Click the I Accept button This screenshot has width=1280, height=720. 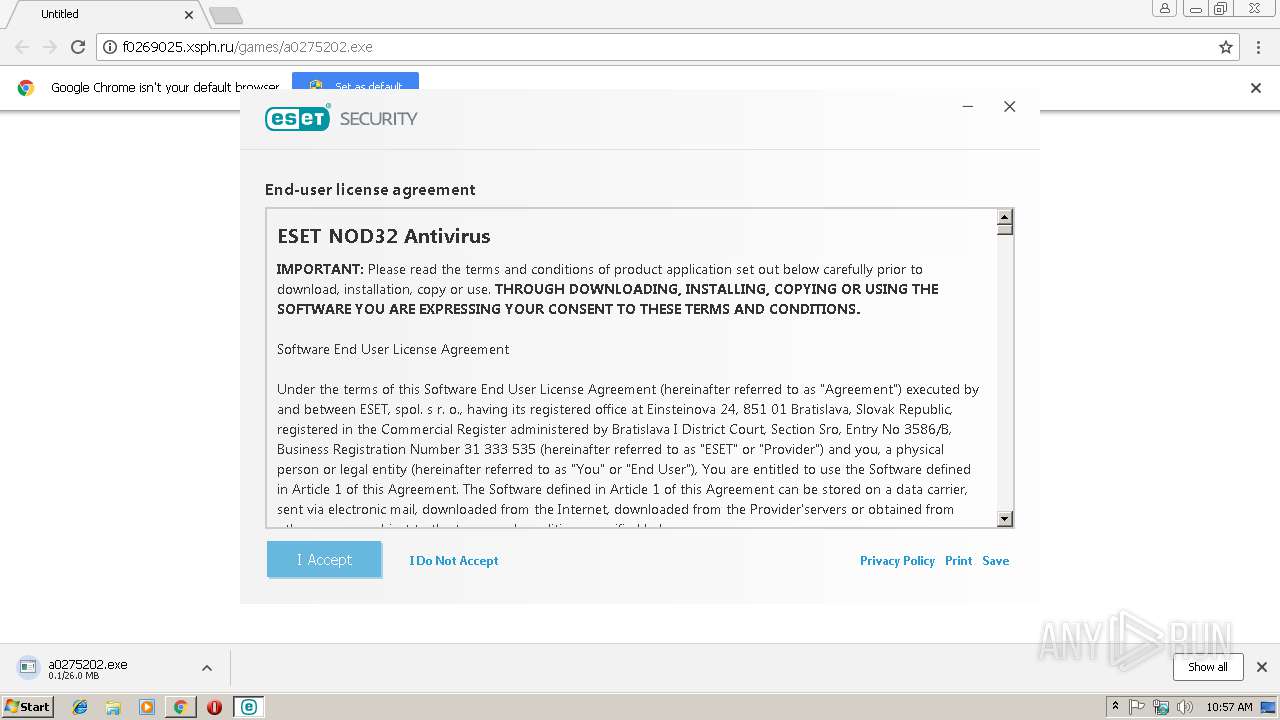[324, 560]
